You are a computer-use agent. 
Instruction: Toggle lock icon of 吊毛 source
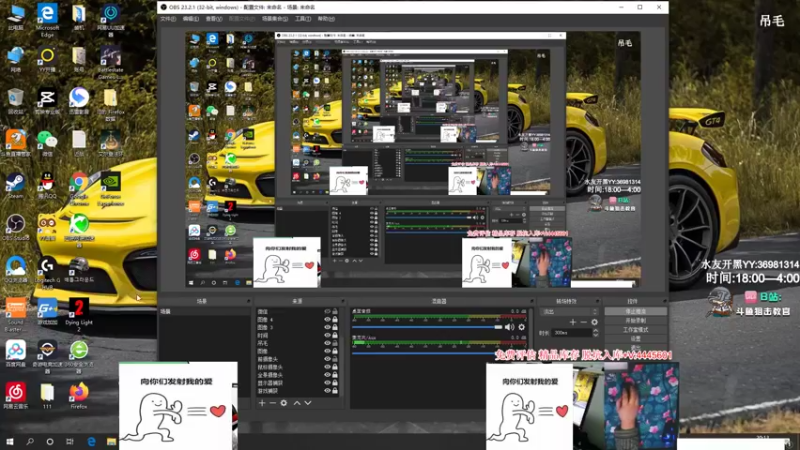point(335,343)
